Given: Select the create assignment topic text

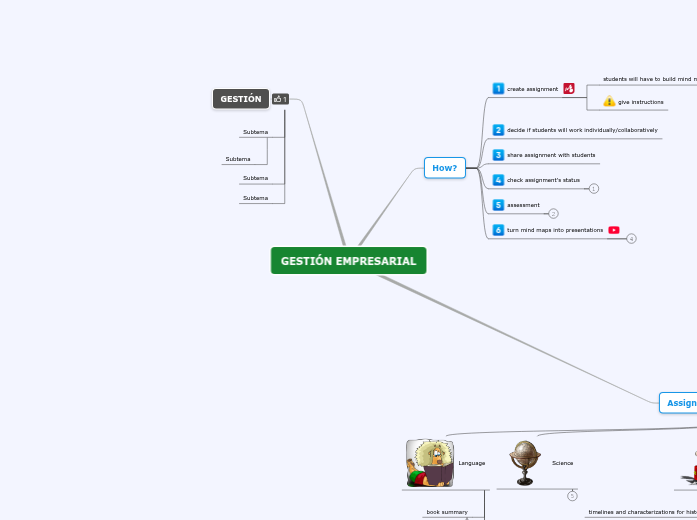Looking at the screenshot, I should pyautogui.click(x=533, y=89).
